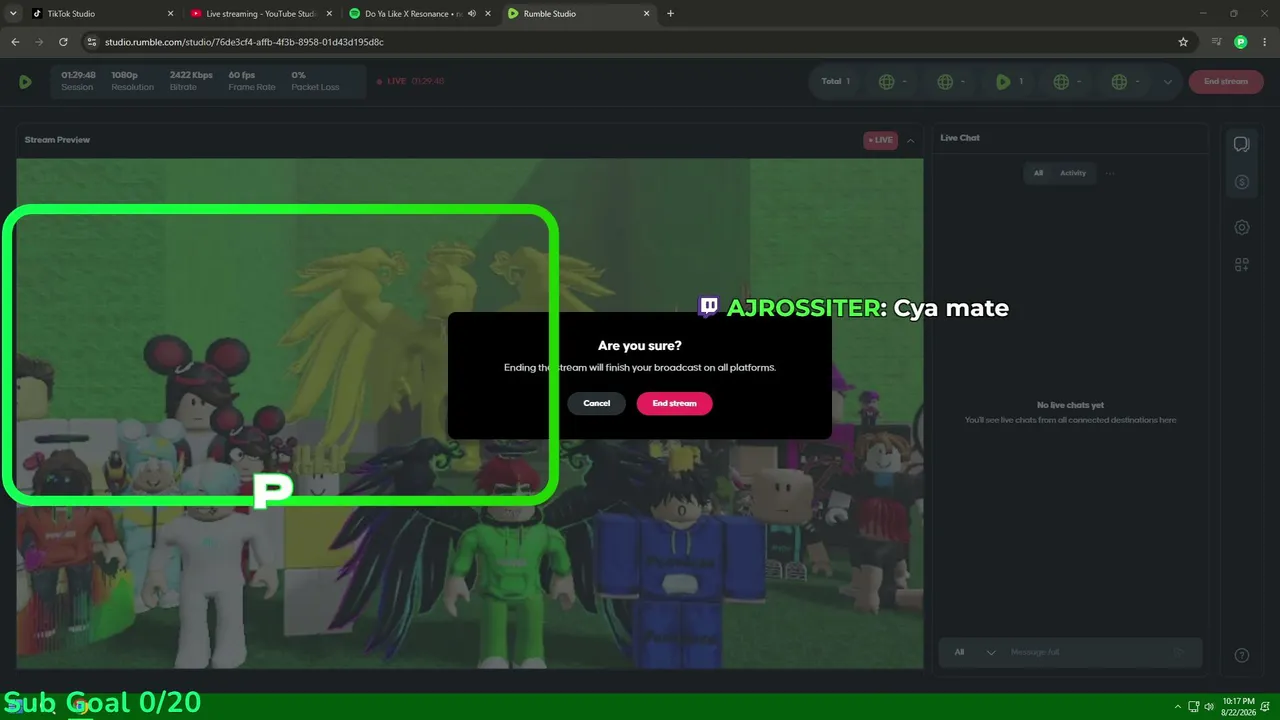This screenshot has width=1280, height=720.
Task: Show hidden system tray icons
Action: 1178,706
